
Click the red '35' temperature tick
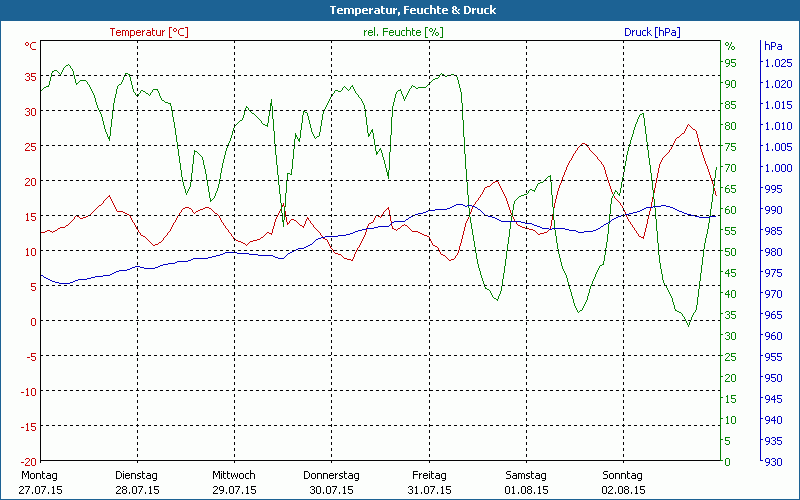31,77
